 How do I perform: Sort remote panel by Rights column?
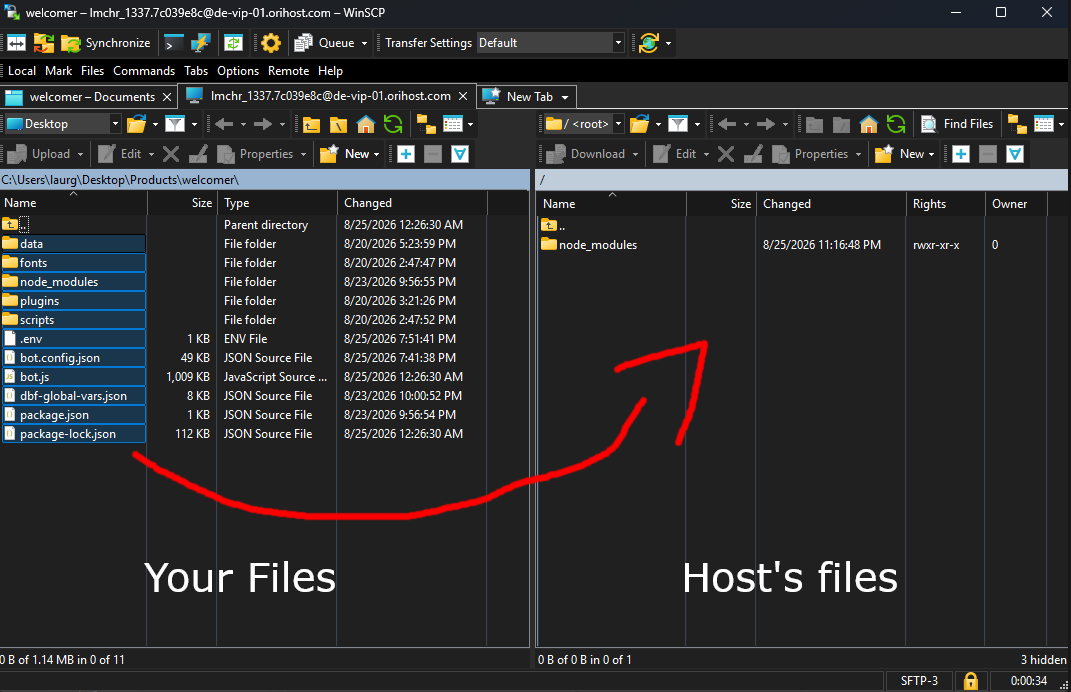945,204
